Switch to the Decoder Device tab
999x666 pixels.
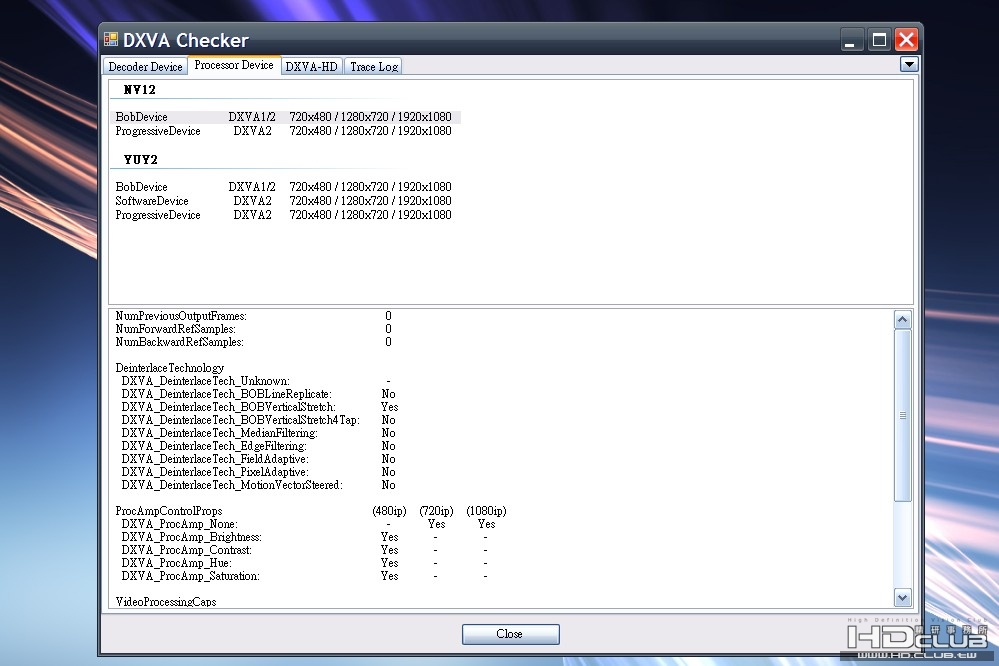click(145, 66)
